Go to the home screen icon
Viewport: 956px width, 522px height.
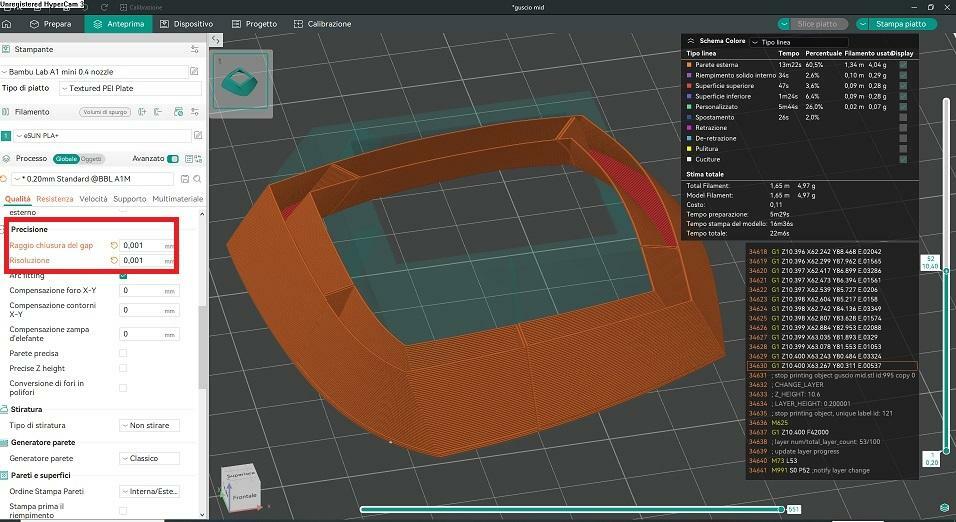click(7, 24)
